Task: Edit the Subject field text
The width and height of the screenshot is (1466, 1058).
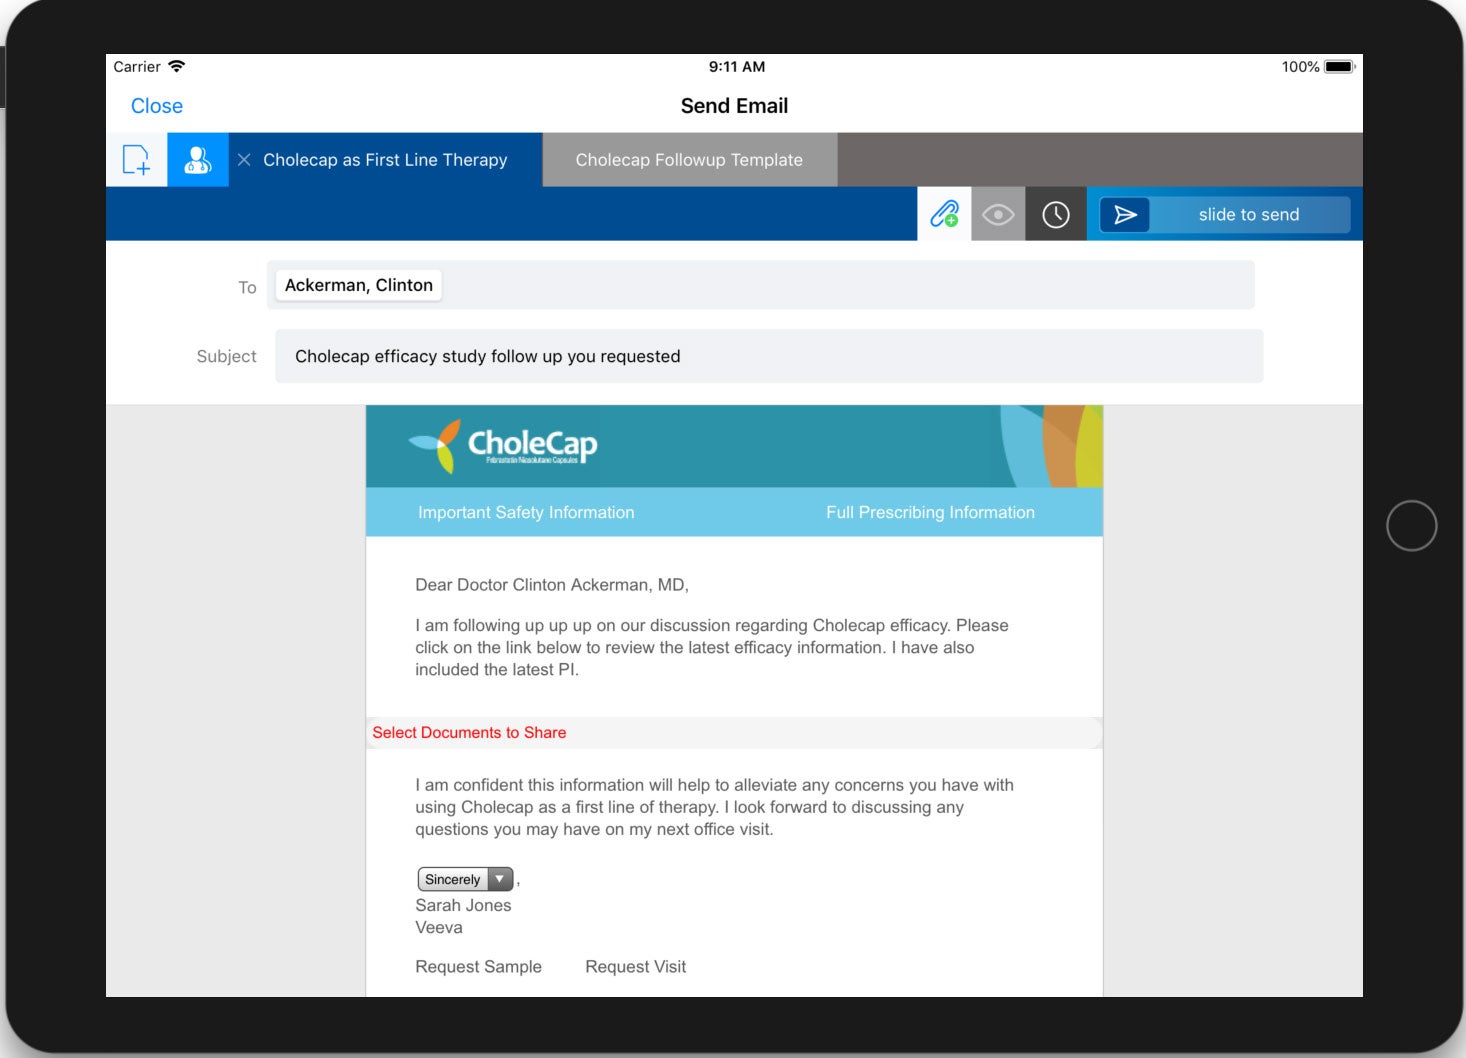Action: [768, 356]
